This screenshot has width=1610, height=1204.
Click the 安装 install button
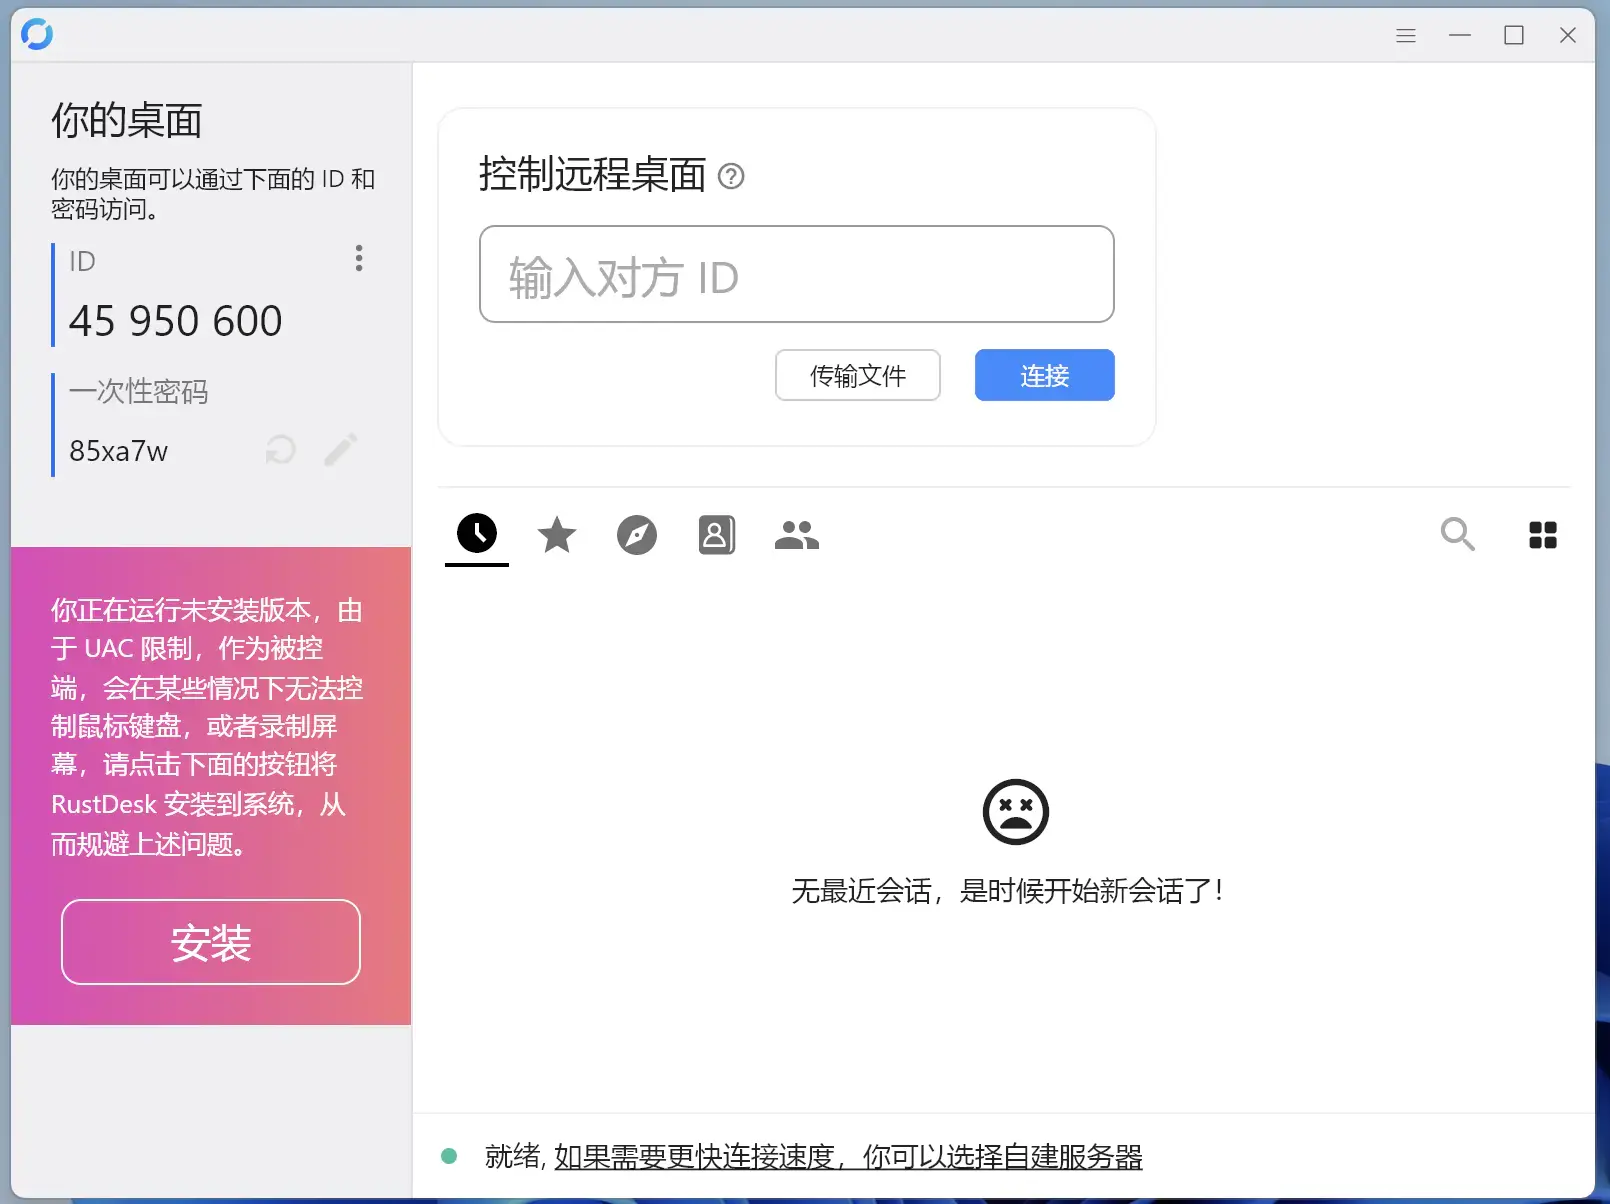coord(211,942)
